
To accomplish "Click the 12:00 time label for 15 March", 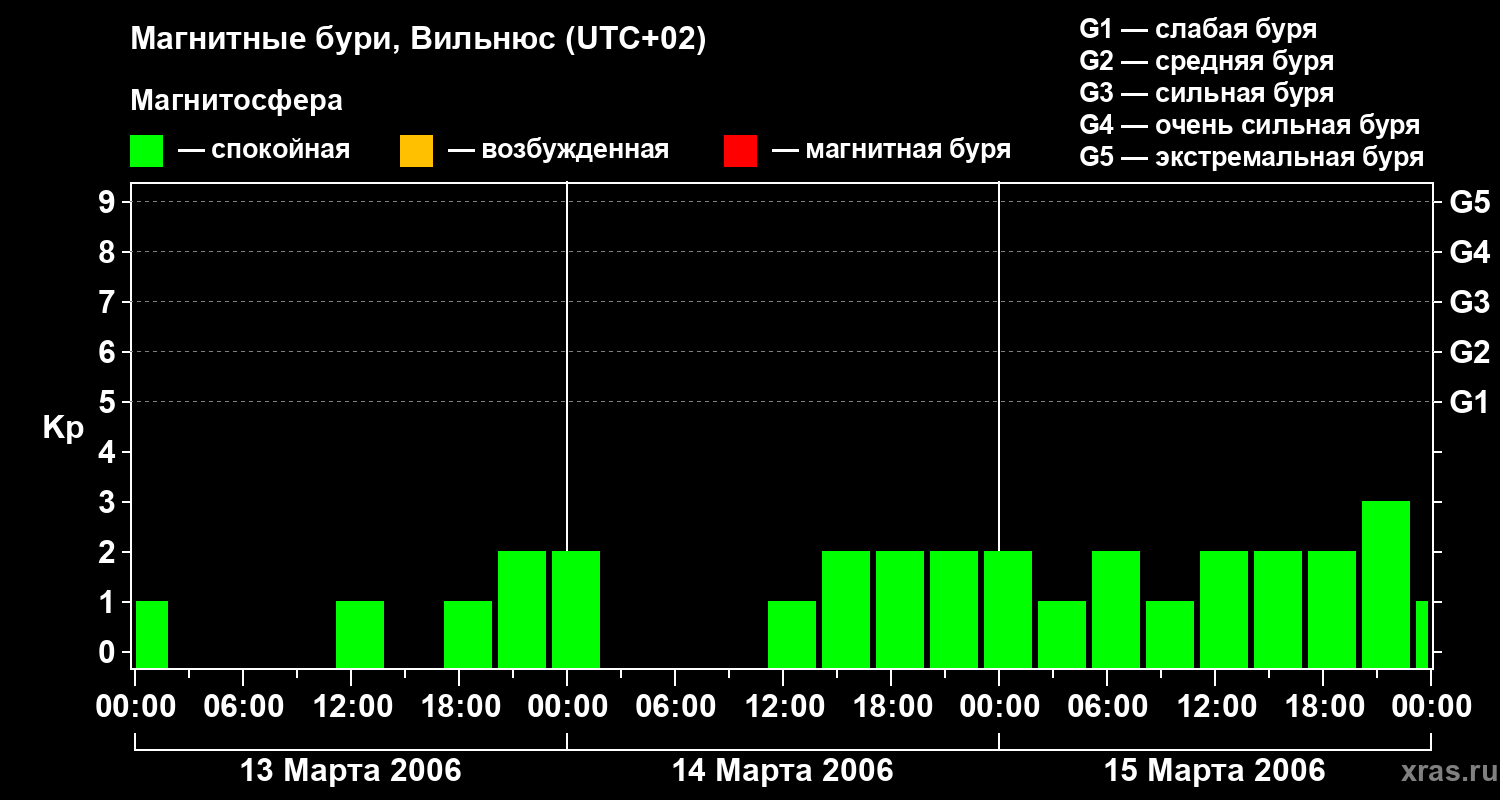I will pos(1215,706).
